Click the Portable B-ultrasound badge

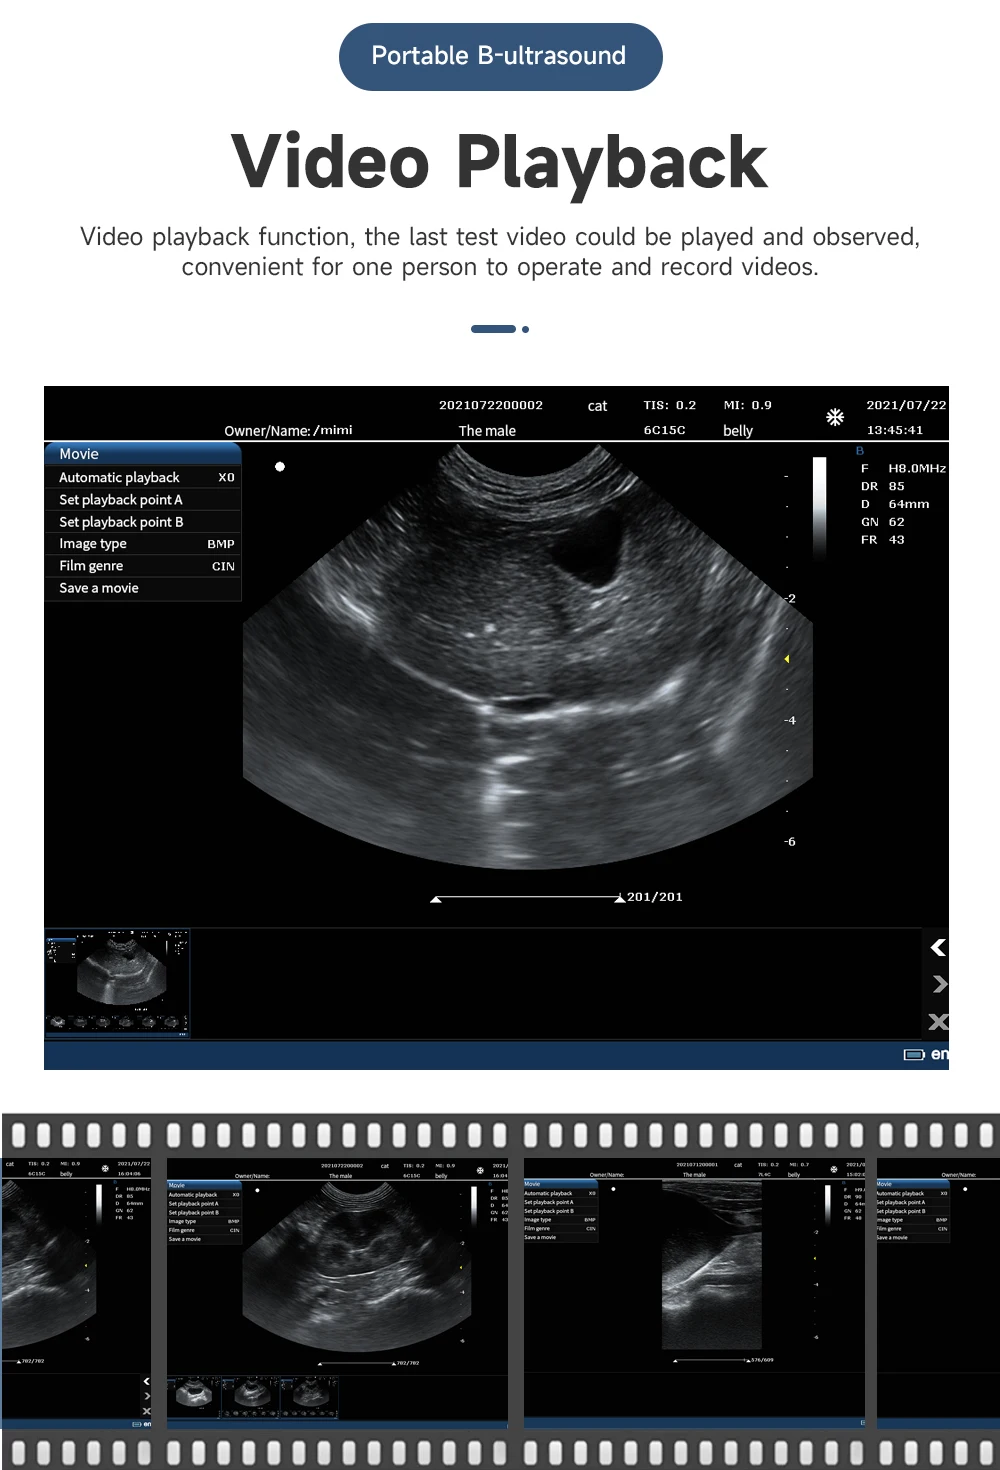click(x=500, y=57)
